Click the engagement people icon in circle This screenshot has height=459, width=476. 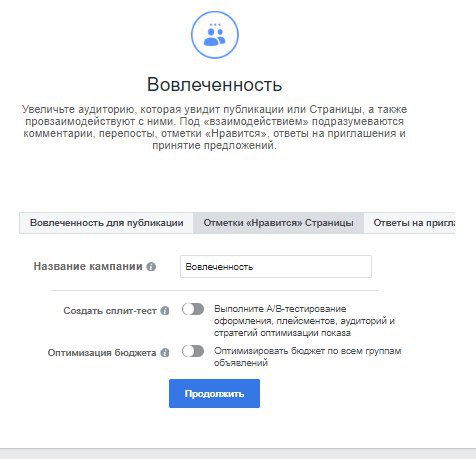[215, 35]
